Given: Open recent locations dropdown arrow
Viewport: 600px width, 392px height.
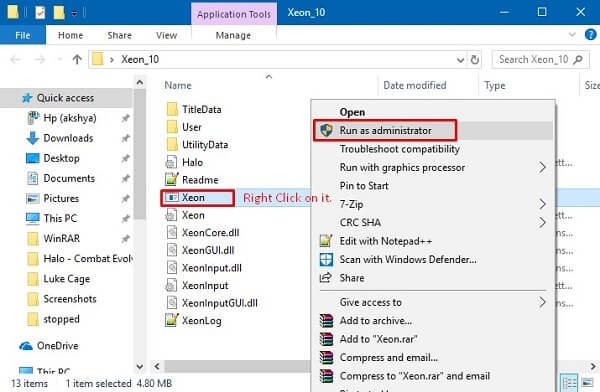Looking at the screenshot, I should point(59,59).
